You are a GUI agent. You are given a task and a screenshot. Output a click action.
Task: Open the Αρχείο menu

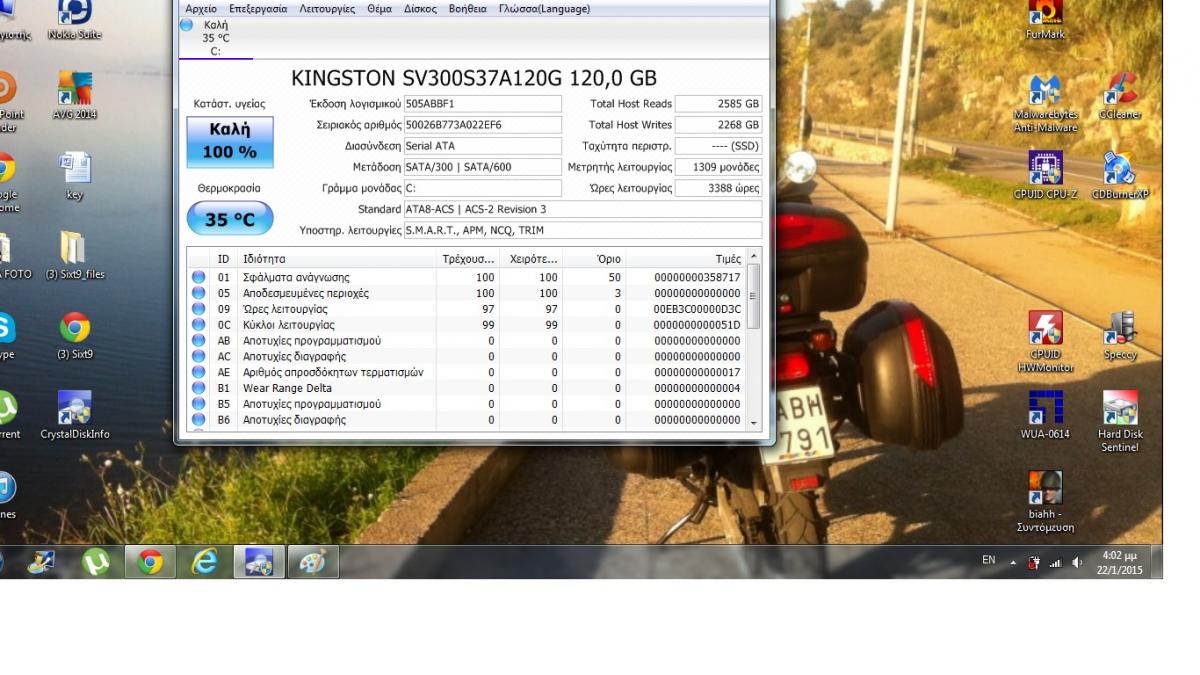(x=201, y=9)
